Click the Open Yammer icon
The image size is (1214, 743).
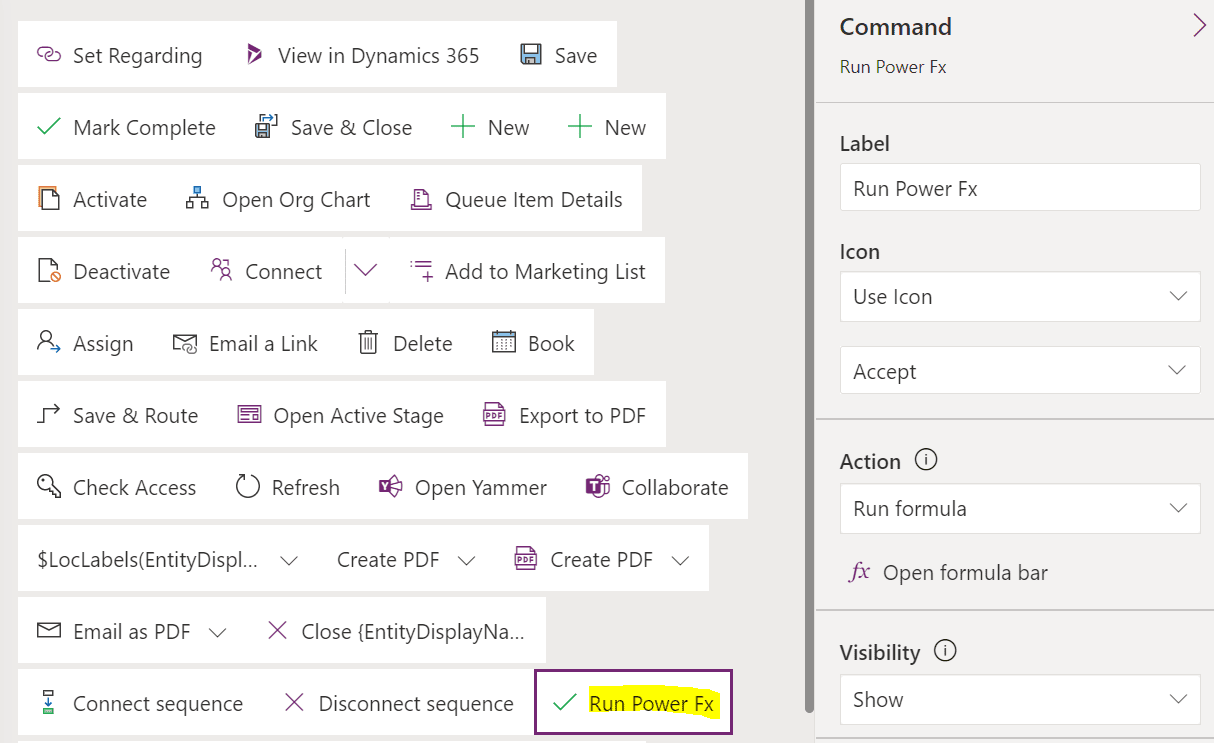click(x=390, y=487)
